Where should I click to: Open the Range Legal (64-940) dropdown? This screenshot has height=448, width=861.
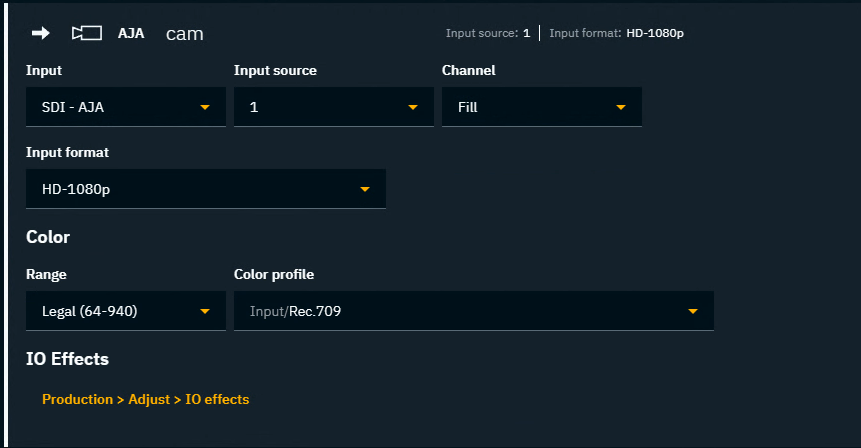115,311
